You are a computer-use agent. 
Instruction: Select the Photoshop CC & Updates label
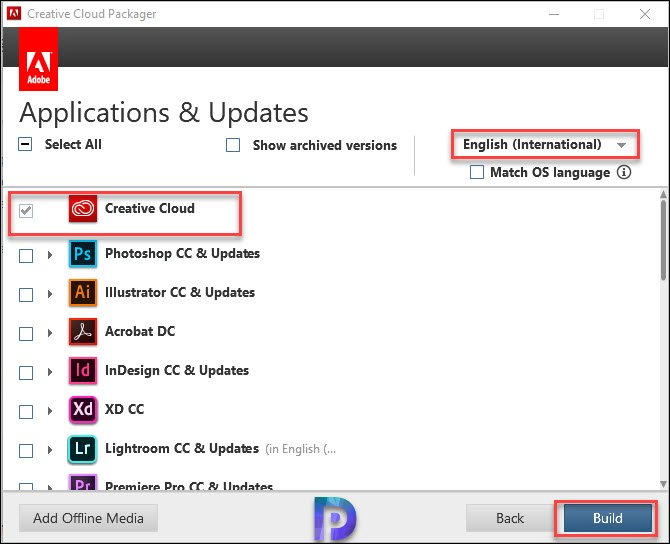click(182, 253)
